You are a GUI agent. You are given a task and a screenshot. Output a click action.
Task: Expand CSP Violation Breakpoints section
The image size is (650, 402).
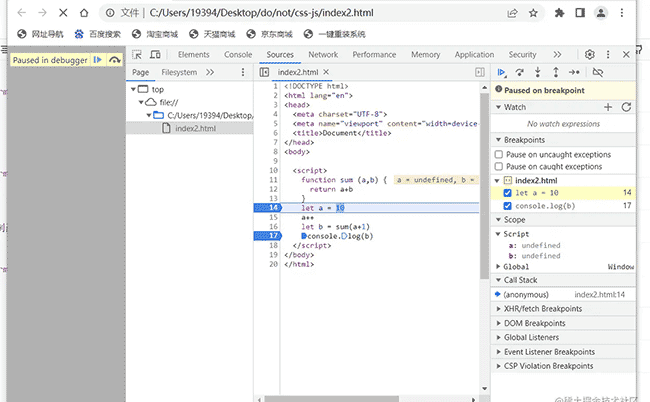pyautogui.click(x=499, y=366)
